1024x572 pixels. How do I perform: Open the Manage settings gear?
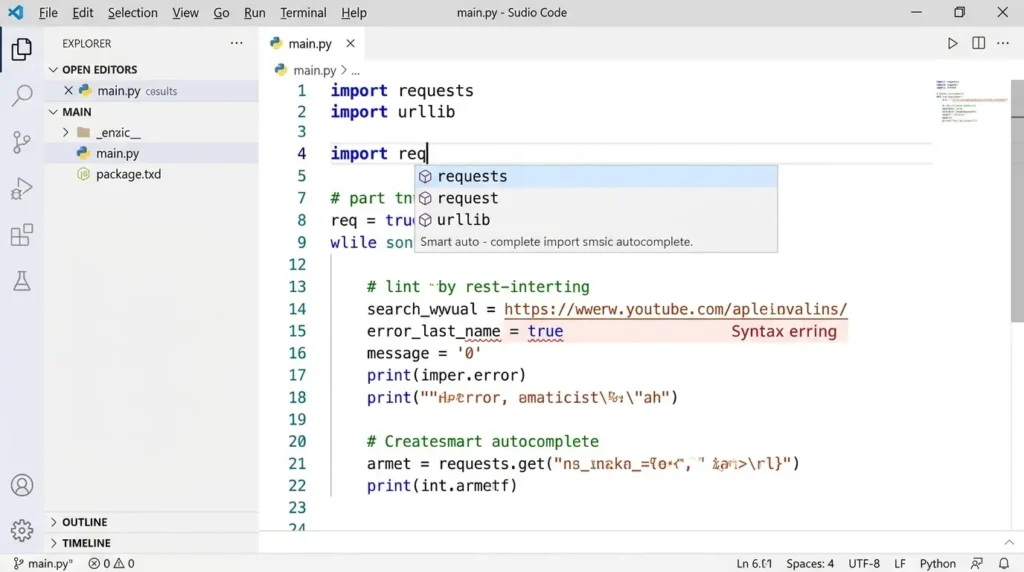point(22,530)
